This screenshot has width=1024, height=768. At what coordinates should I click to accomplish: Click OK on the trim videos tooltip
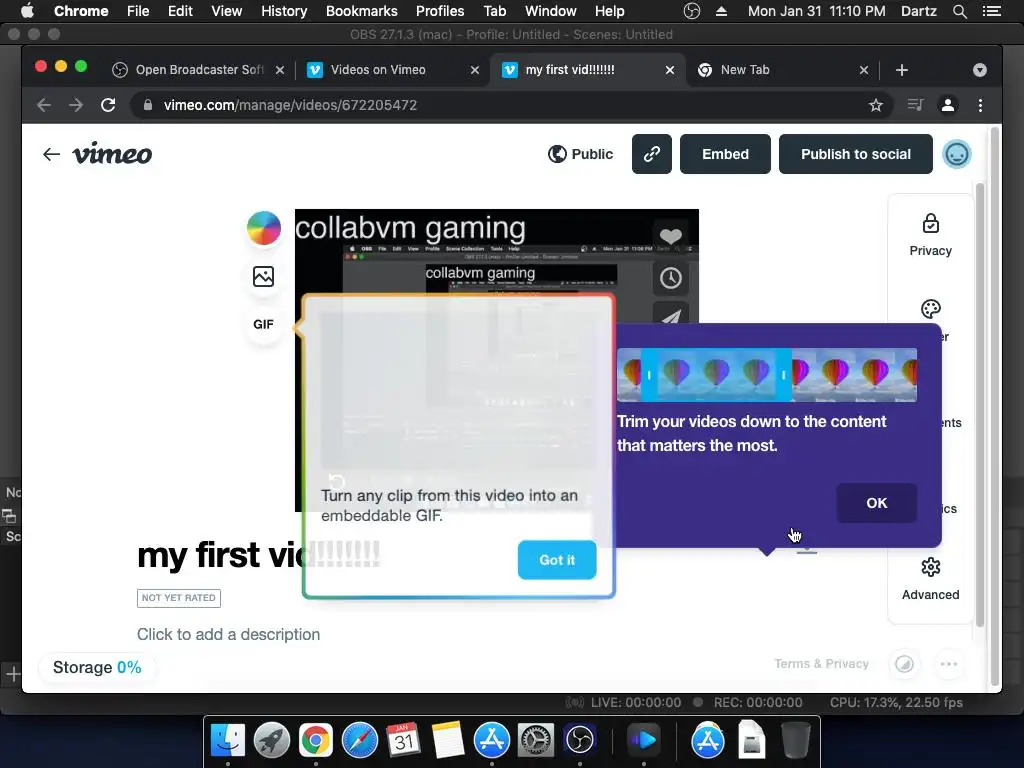[x=876, y=503]
